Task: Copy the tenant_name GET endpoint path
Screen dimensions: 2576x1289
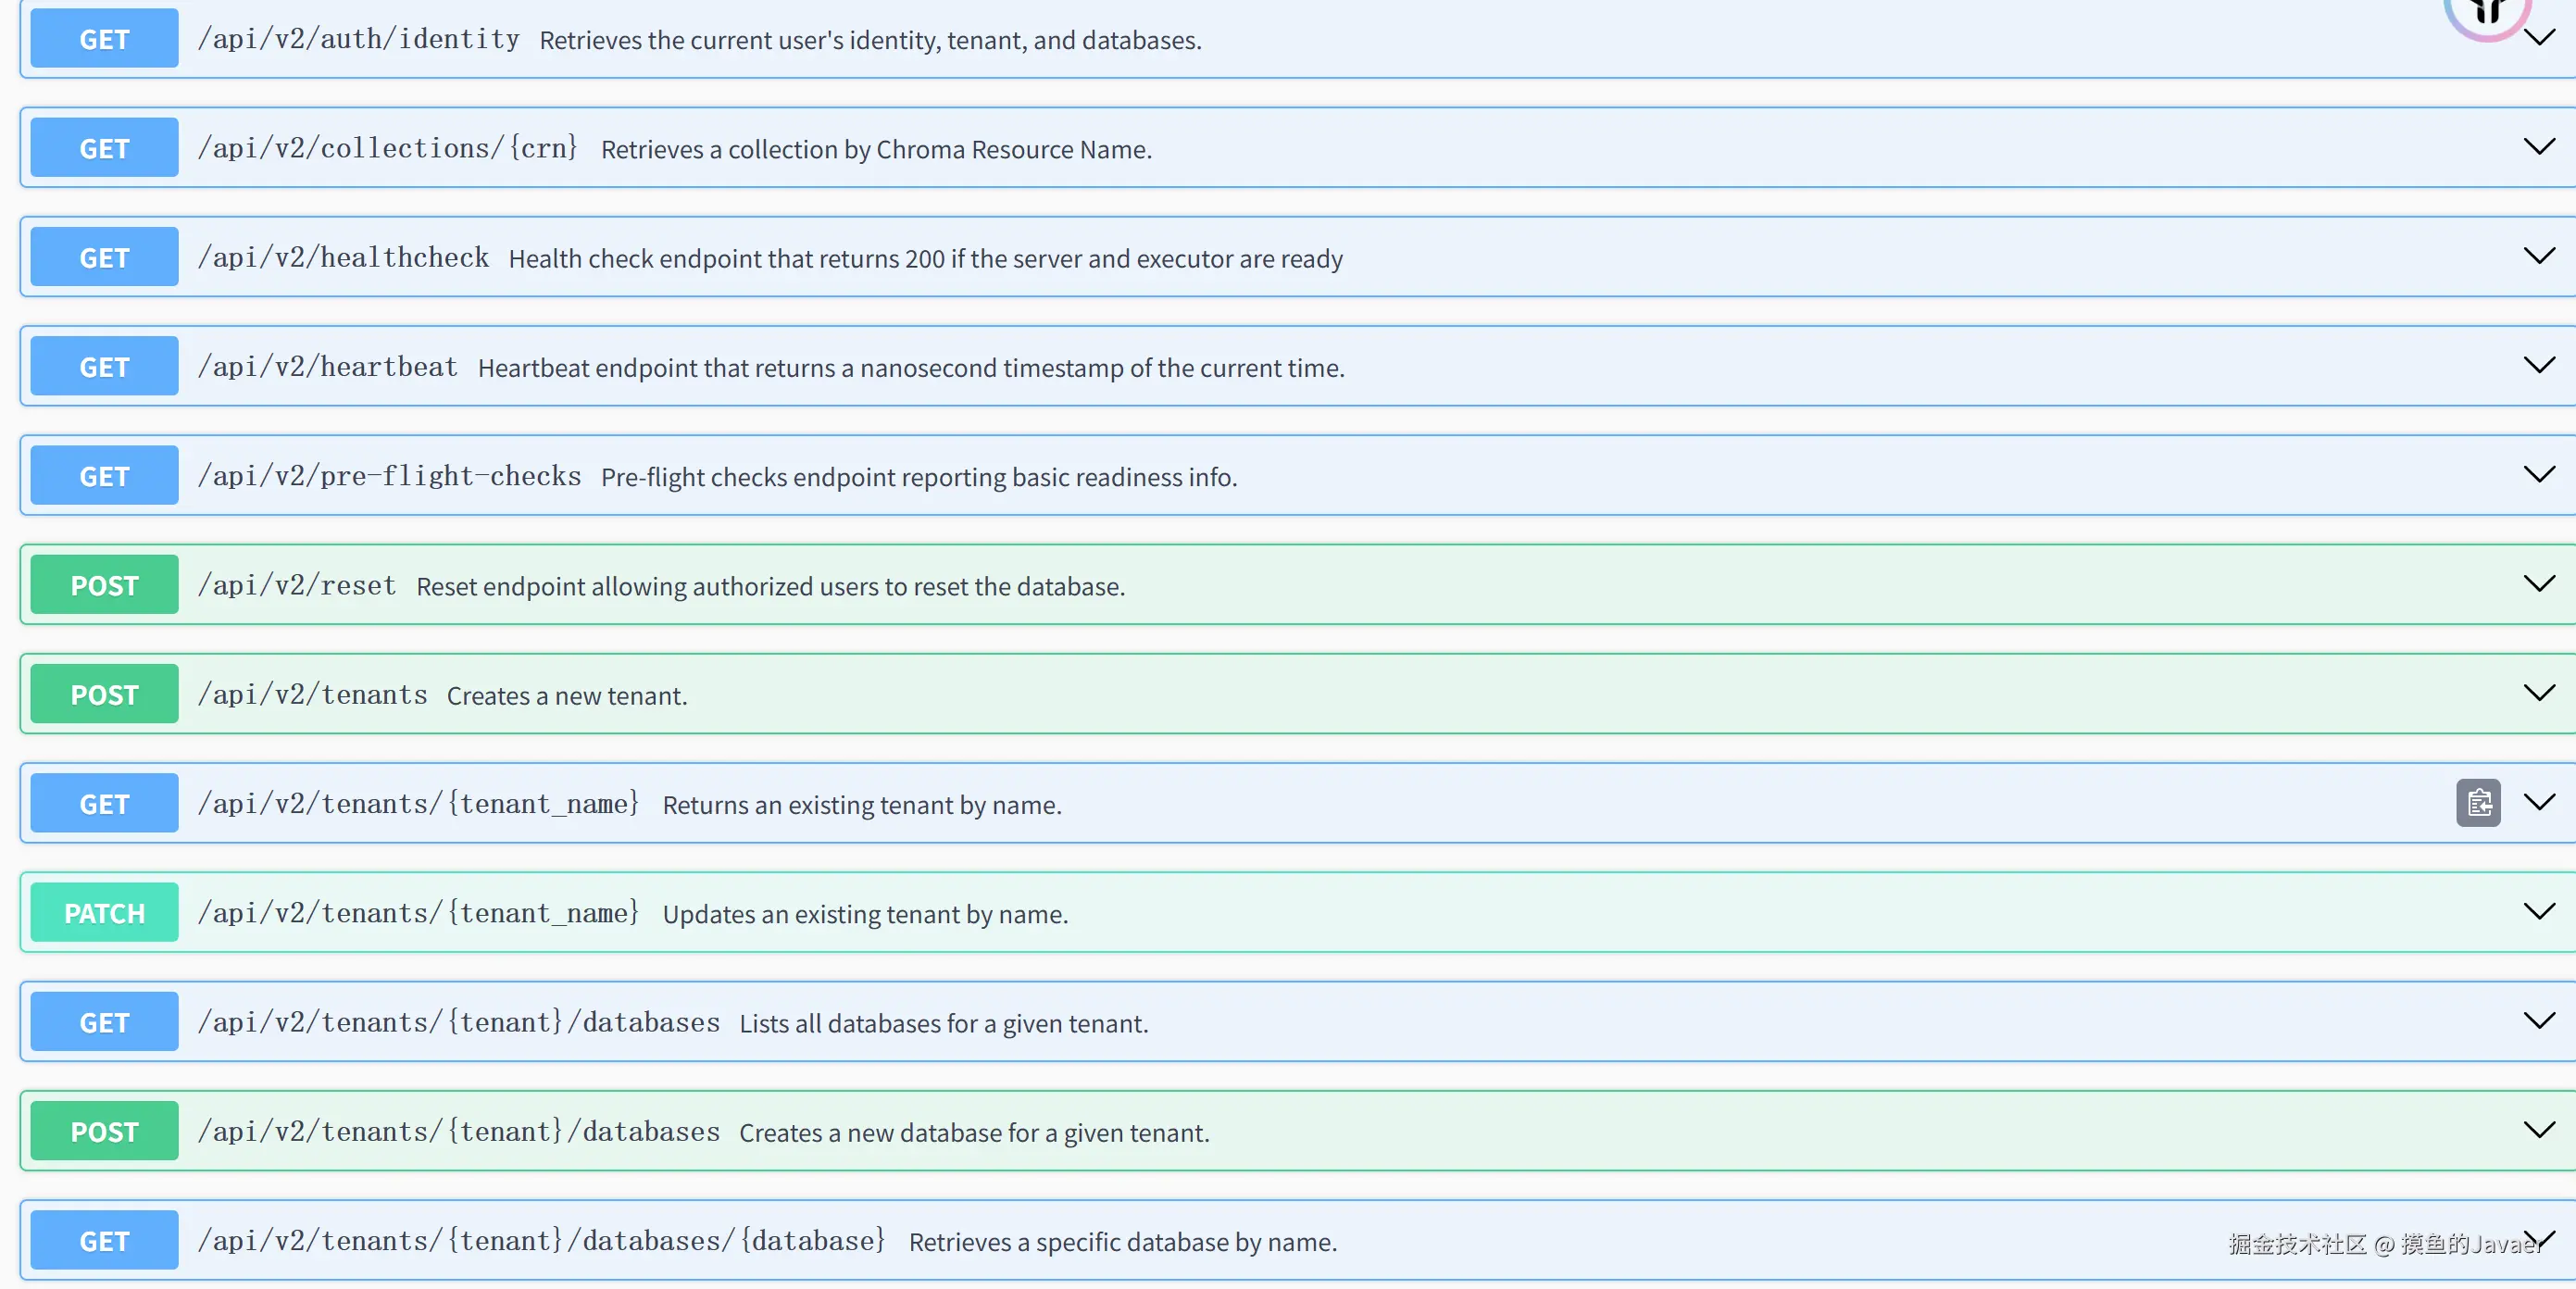Action: tap(2477, 803)
